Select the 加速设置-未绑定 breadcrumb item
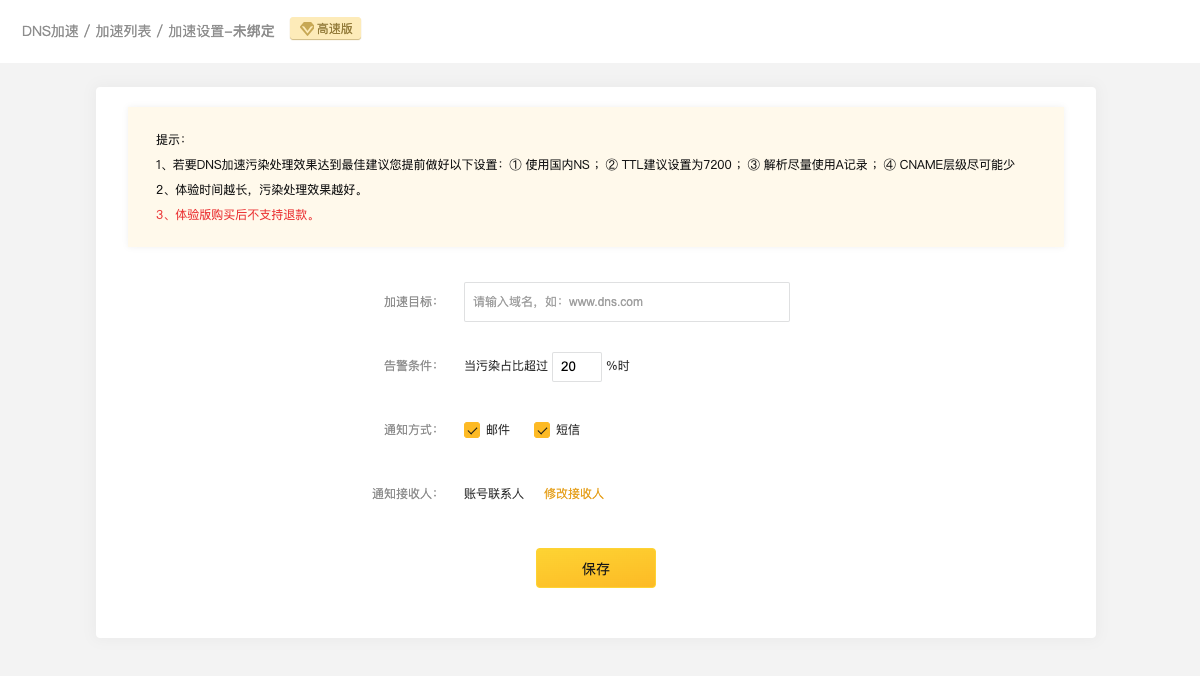The height and width of the screenshot is (676, 1200). (221, 31)
